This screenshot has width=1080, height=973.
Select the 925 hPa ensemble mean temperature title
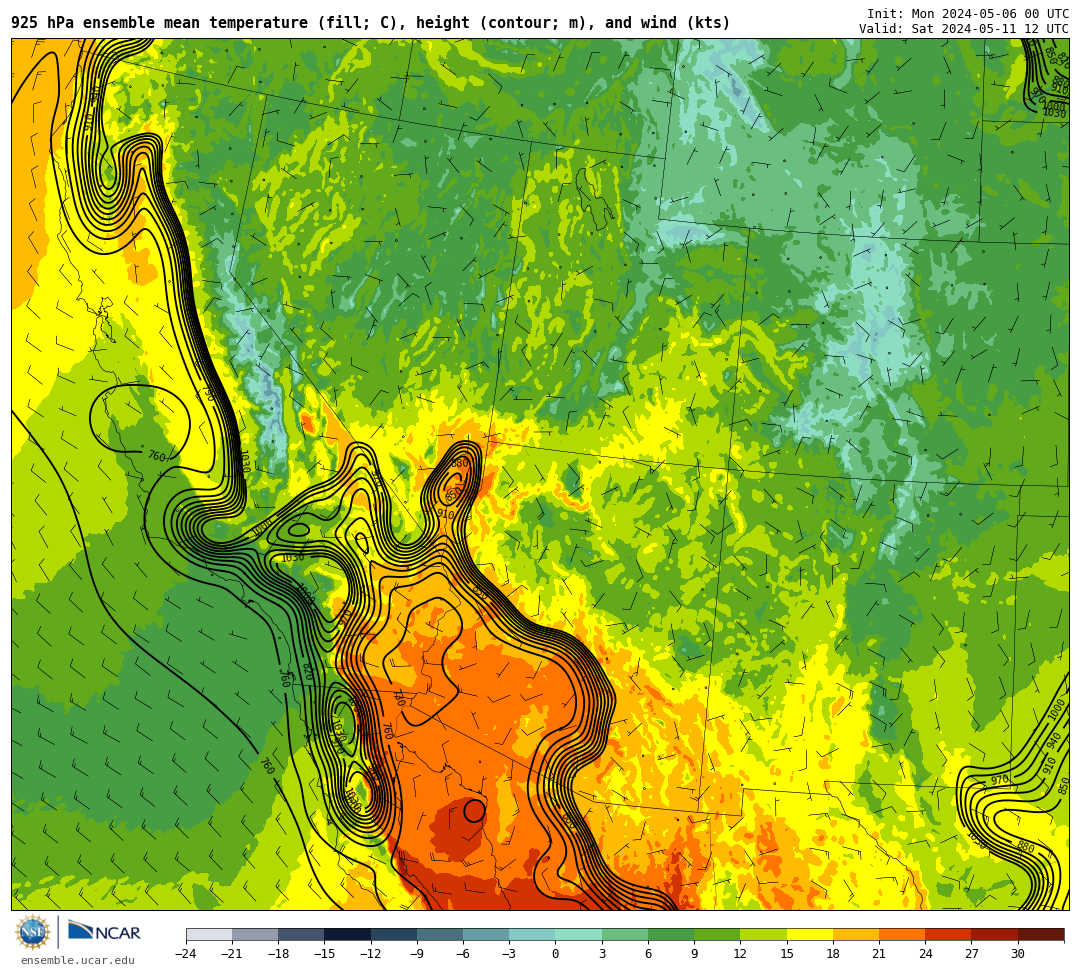click(371, 23)
